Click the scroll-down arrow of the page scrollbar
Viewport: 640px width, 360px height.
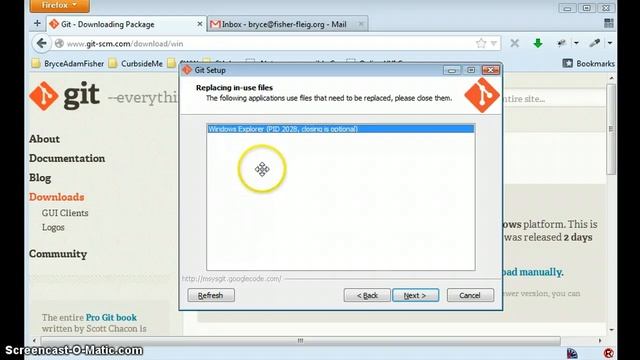pos(611,329)
